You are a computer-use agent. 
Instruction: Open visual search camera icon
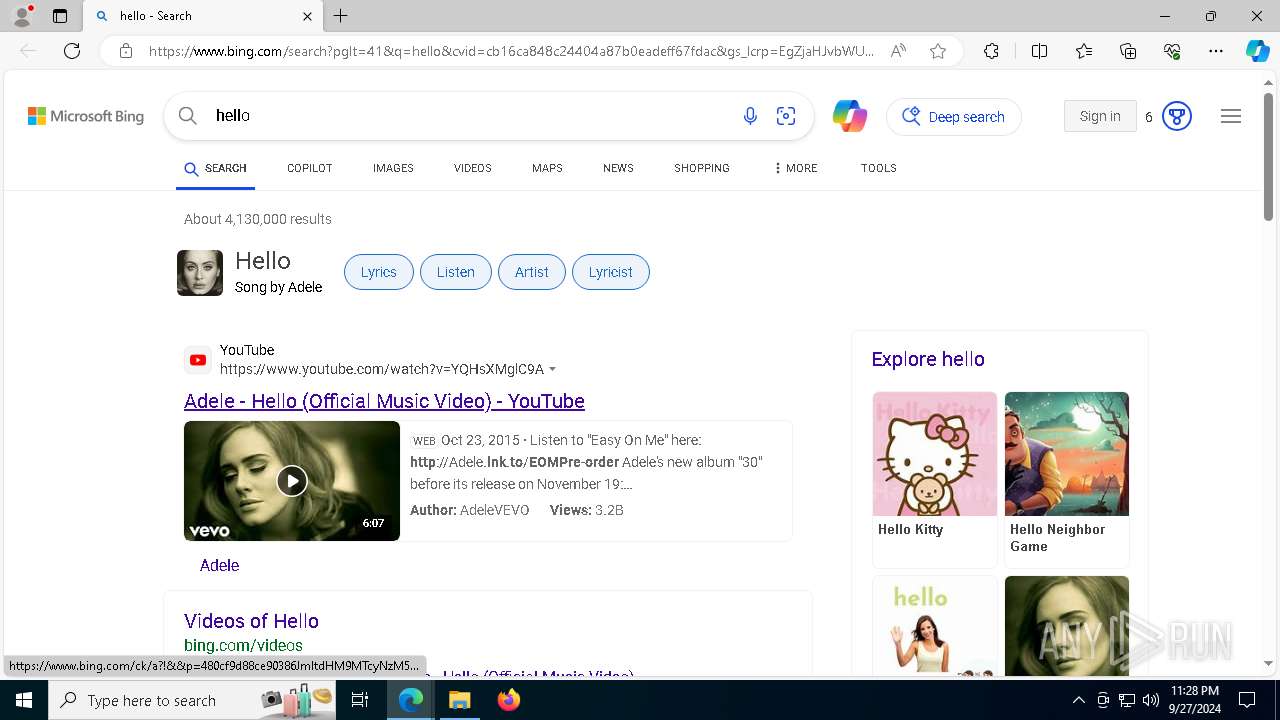pyautogui.click(x=786, y=116)
